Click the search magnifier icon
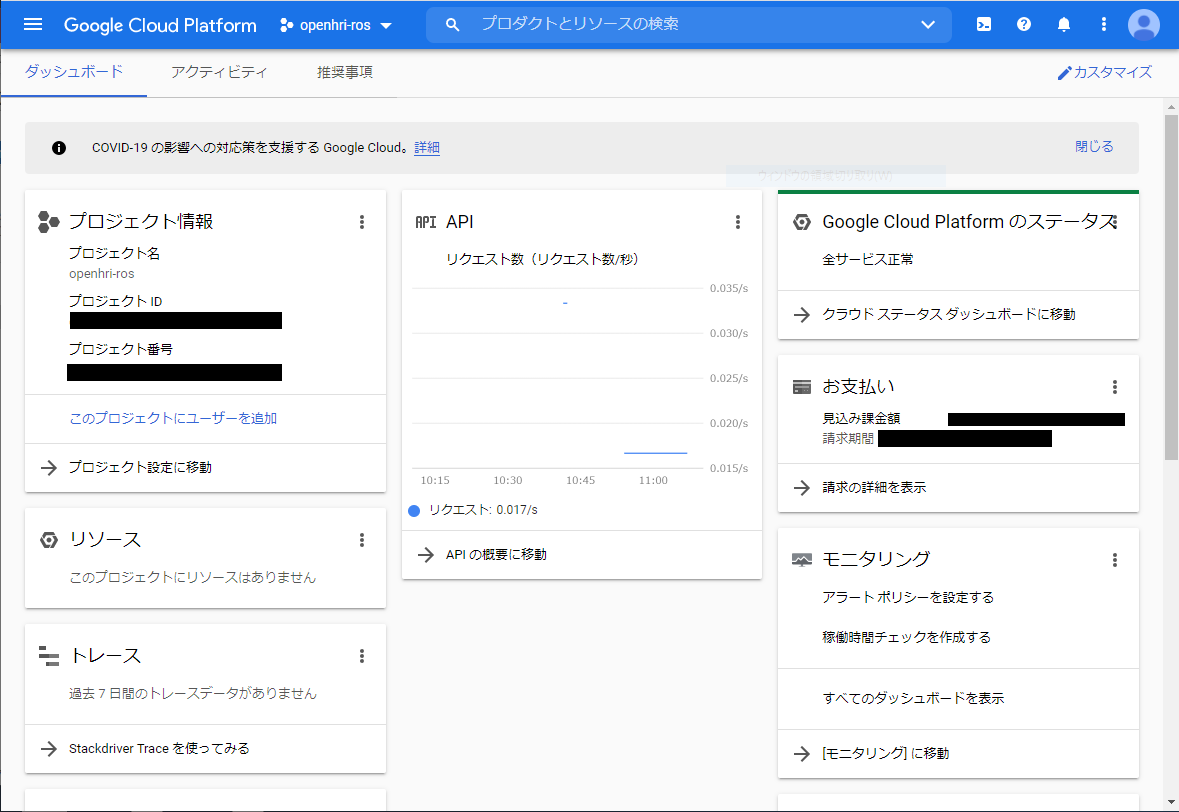1179x812 pixels. (452, 25)
